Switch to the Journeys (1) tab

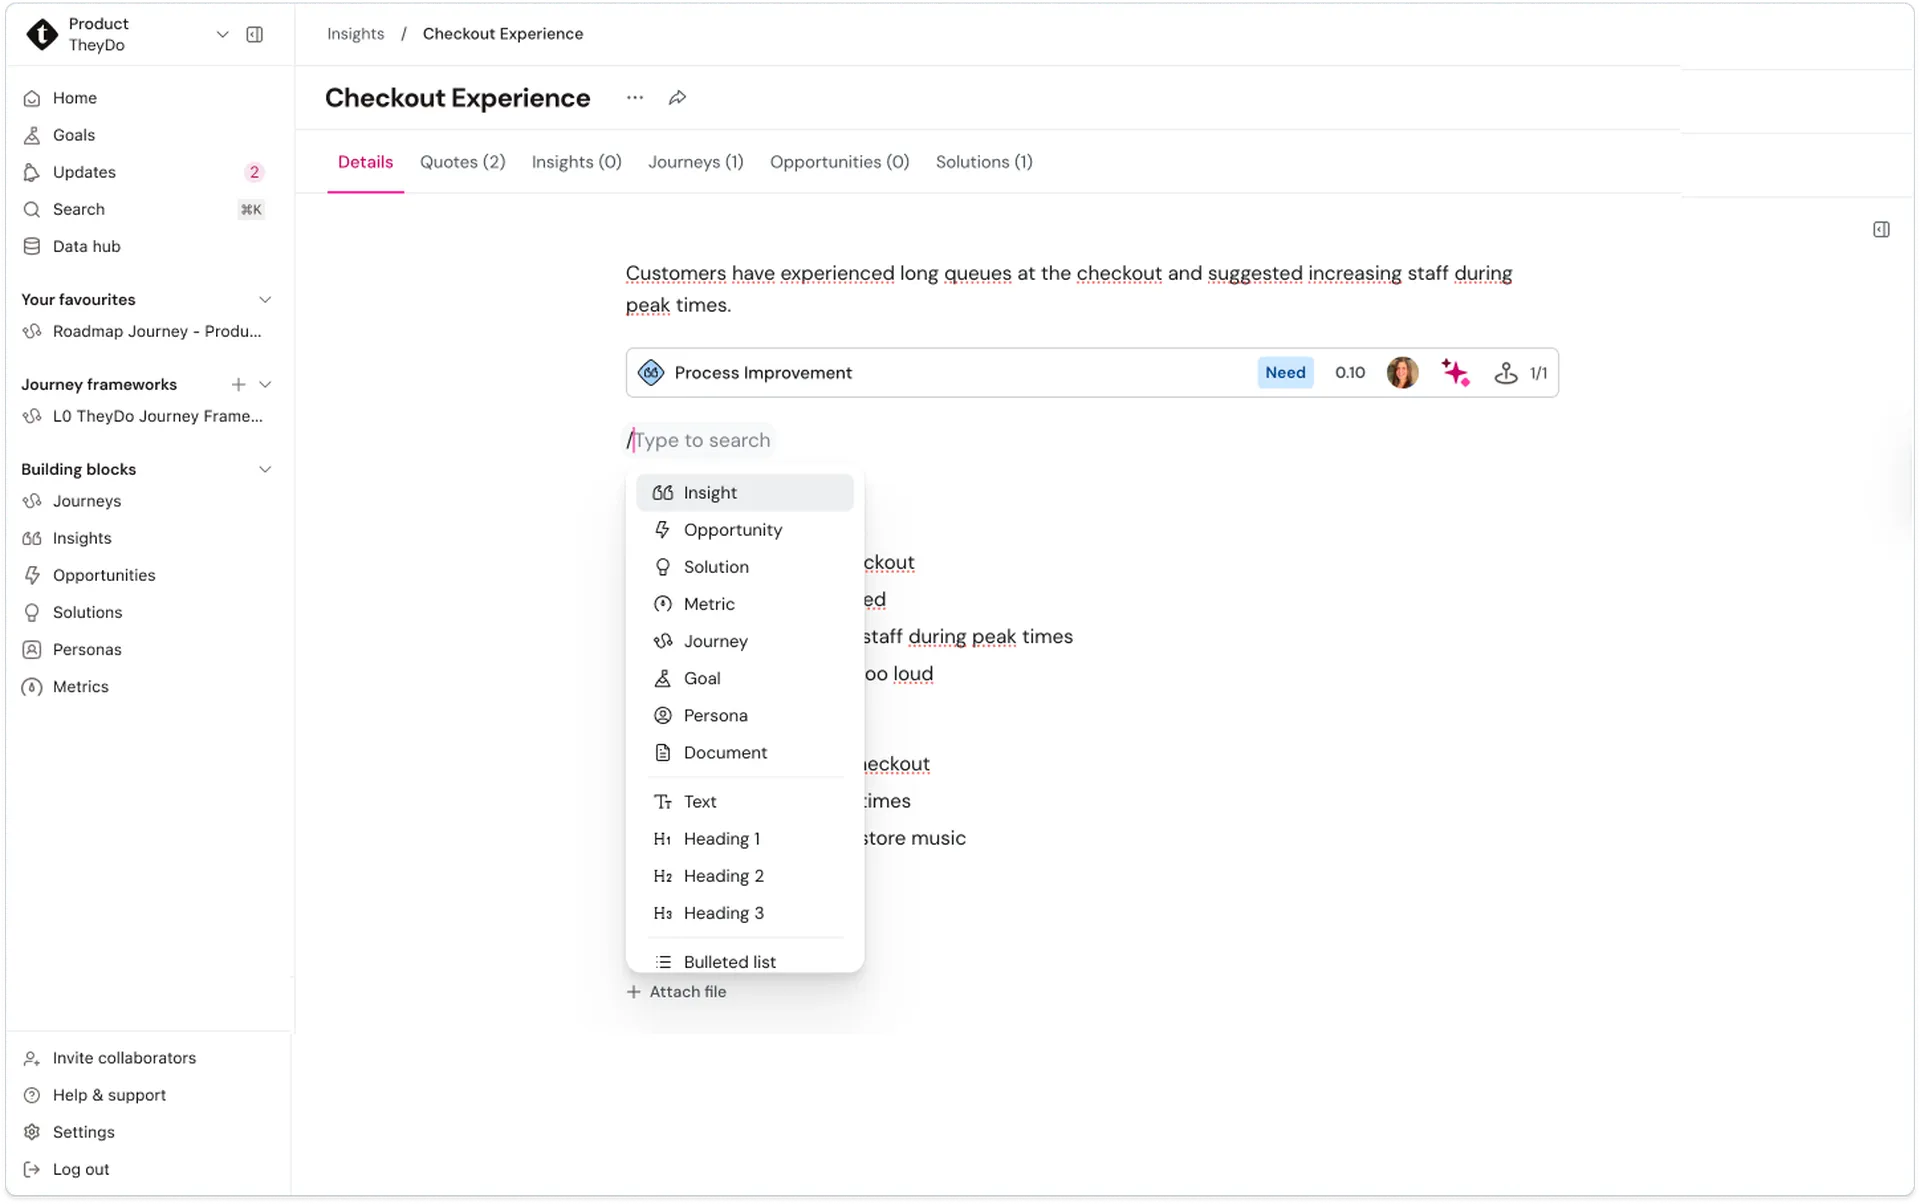[x=695, y=162]
